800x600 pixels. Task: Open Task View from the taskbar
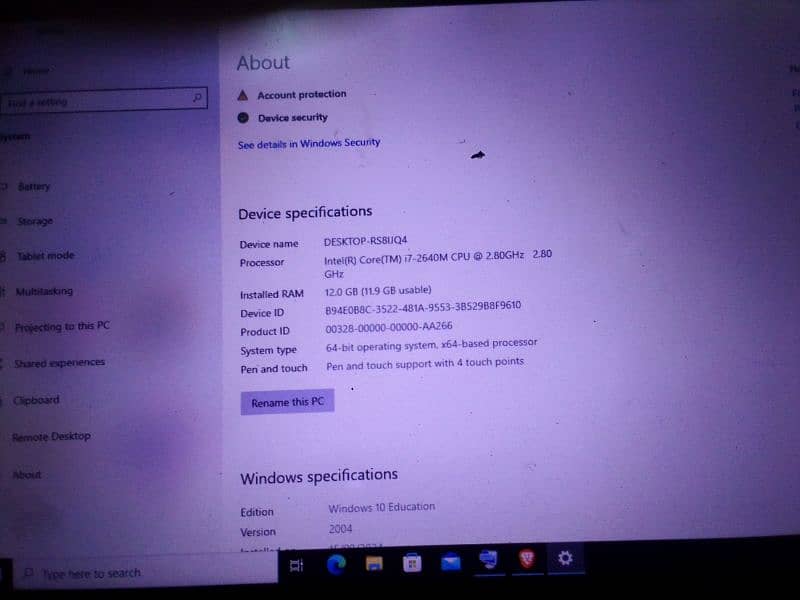[296, 566]
